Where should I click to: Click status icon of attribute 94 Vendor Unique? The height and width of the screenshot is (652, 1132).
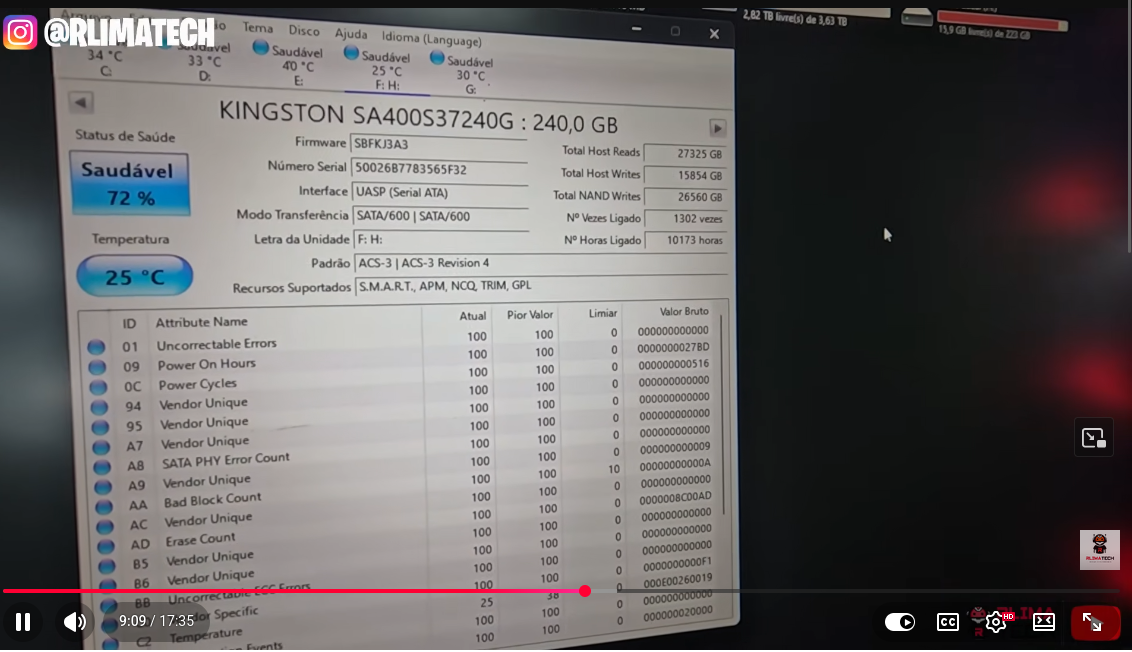[x=99, y=407]
